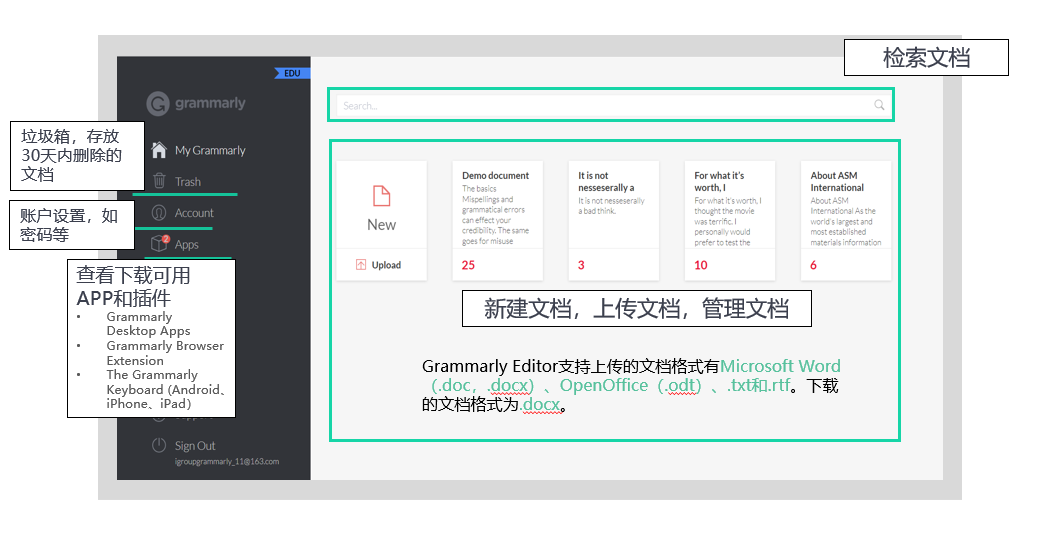Image resolution: width=1042 pixels, height=538 pixels.
Task: Click the Account profile icon
Action: (159, 213)
